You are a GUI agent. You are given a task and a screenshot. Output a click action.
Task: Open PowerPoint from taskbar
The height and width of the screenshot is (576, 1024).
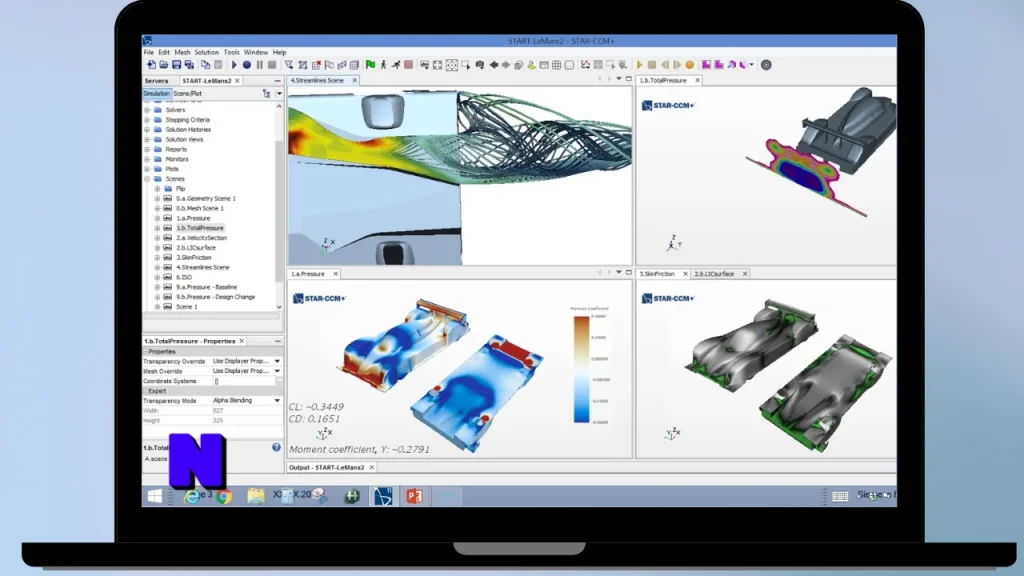pos(414,496)
